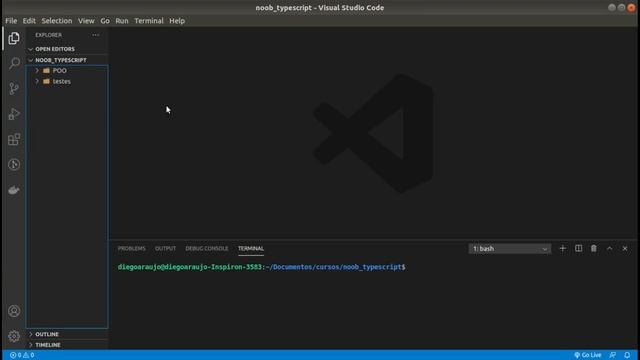Viewport: 640px width, 360px height.
Task: Expand the POO folder
Action: click(x=37, y=71)
